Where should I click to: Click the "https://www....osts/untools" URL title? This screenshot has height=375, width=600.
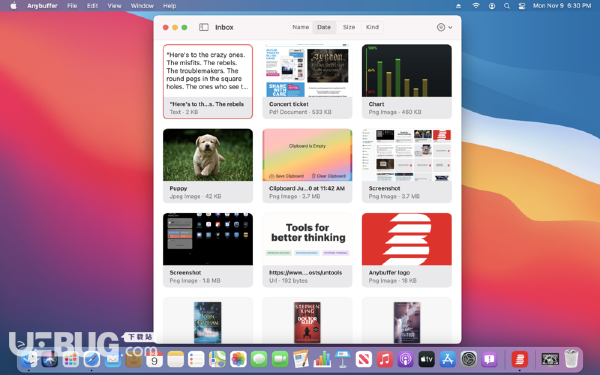(305, 272)
